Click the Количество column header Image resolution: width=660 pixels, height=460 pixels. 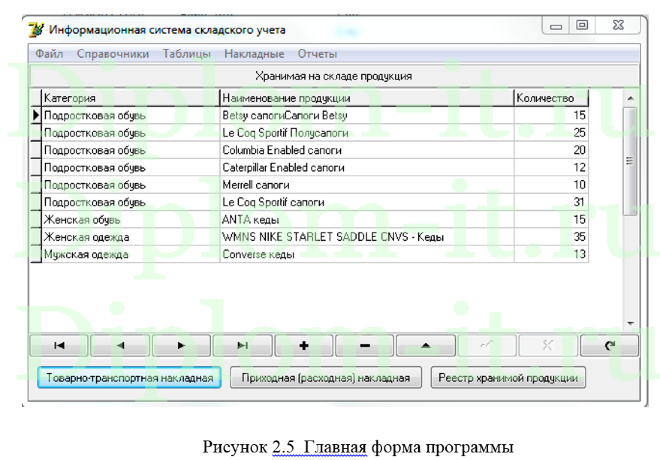[550, 98]
